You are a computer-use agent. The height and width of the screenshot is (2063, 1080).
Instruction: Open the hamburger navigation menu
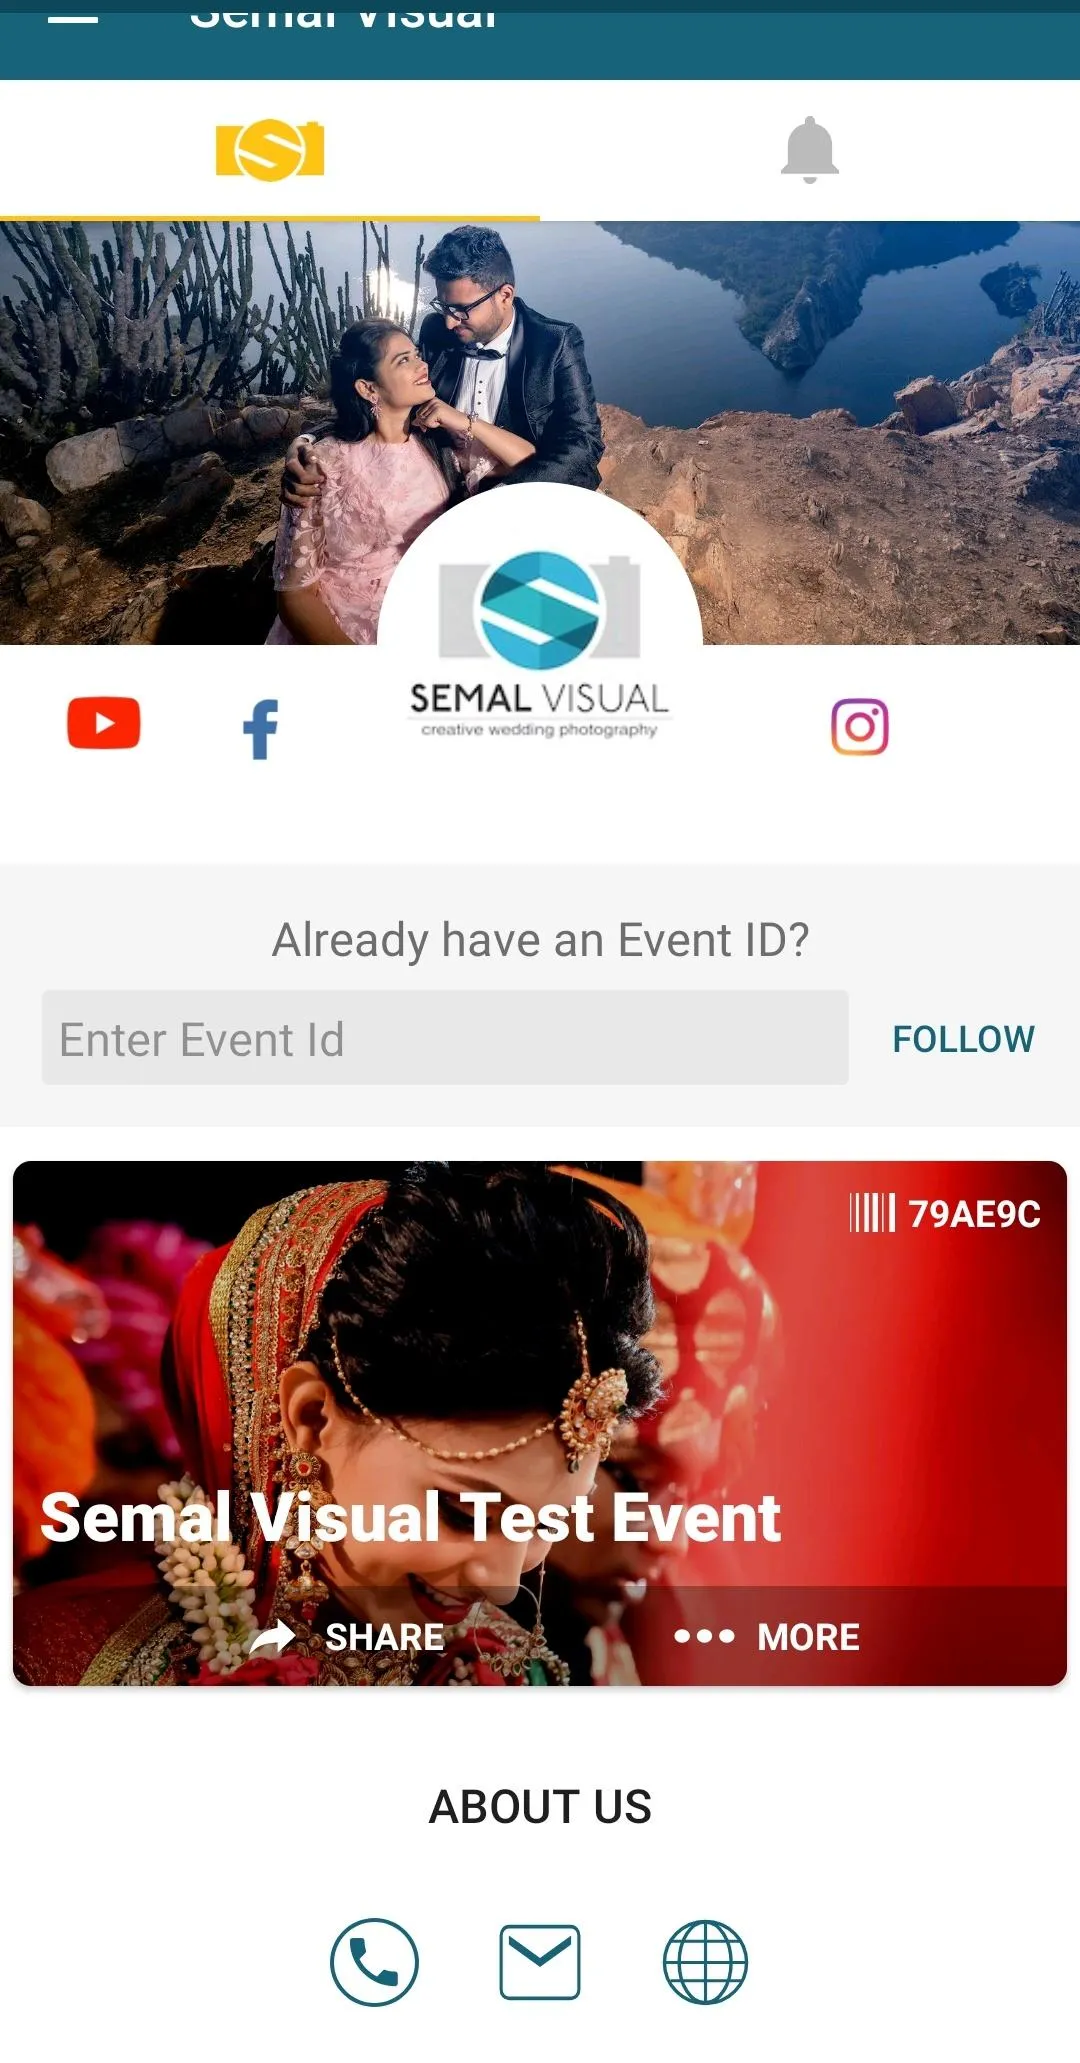pos(73,18)
